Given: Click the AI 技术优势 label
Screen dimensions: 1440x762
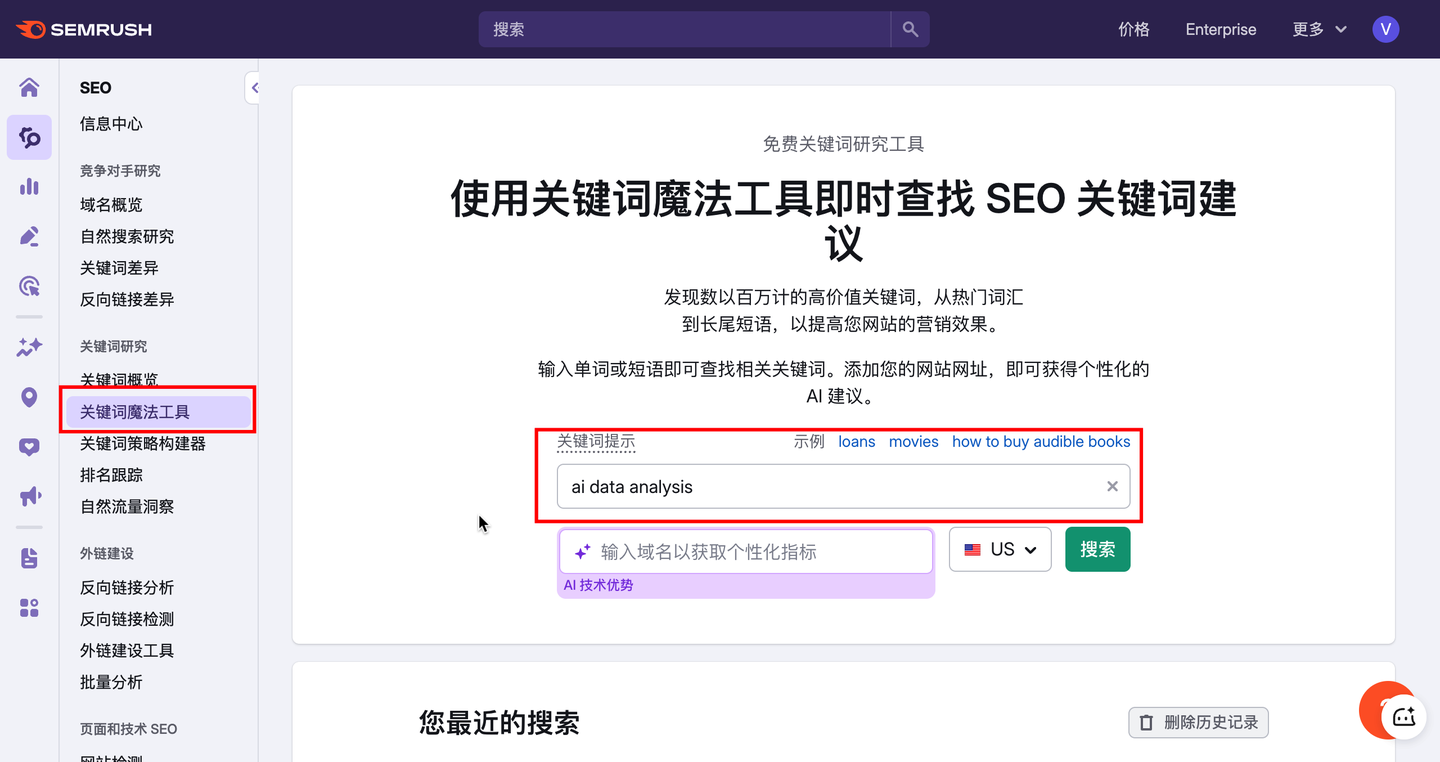Looking at the screenshot, I should pyautogui.click(x=598, y=585).
